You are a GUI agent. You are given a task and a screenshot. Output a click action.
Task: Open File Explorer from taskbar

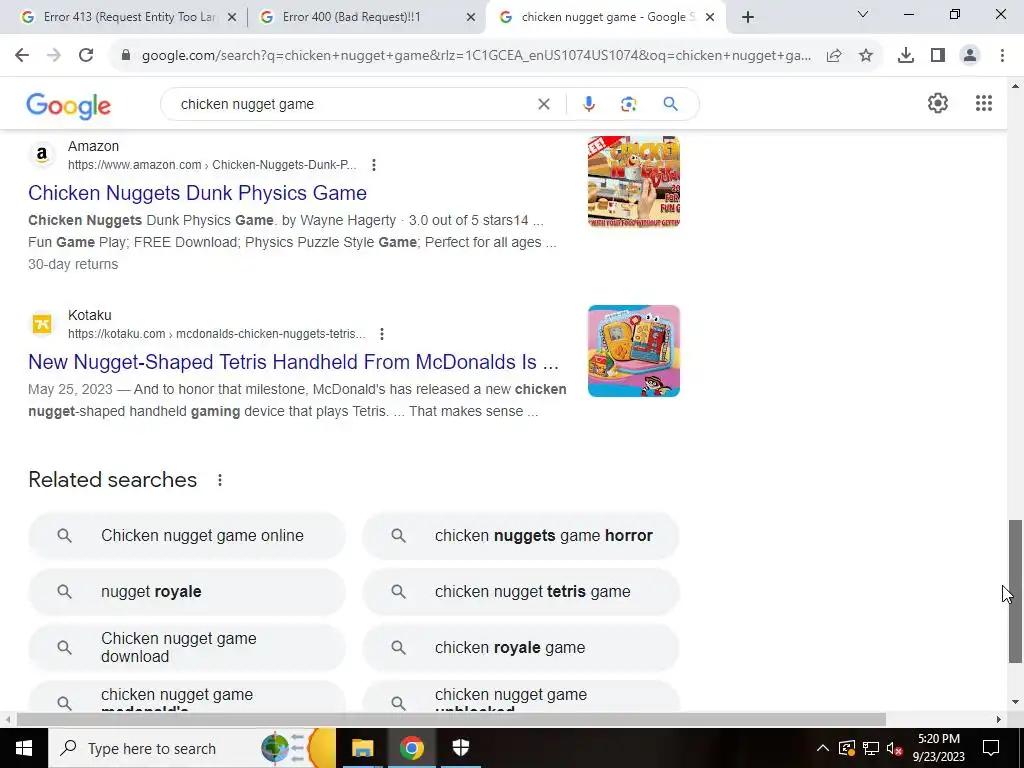pyautogui.click(x=362, y=748)
